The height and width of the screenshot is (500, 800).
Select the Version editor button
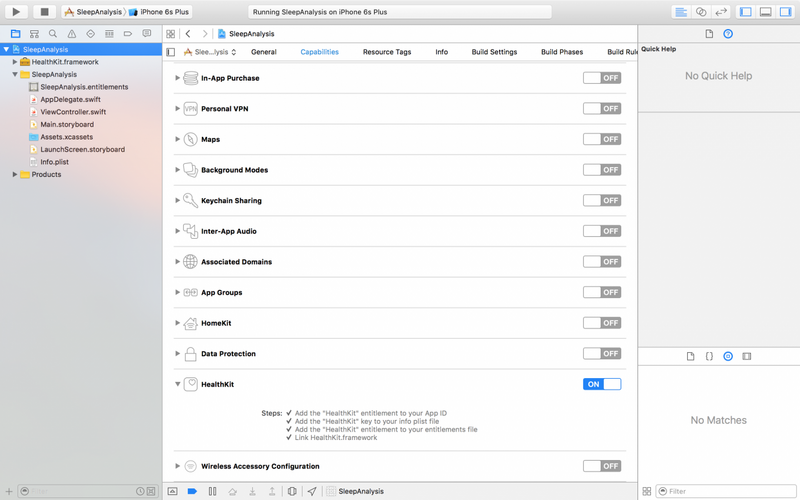tap(721, 12)
